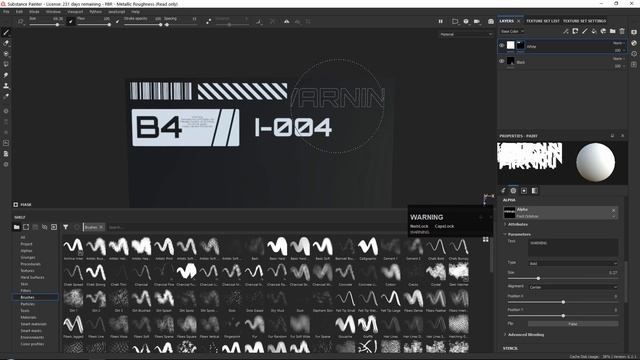Open the Help menu
This screenshot has height=360, width=640.
pyautogui.click(x=136, y=12)
